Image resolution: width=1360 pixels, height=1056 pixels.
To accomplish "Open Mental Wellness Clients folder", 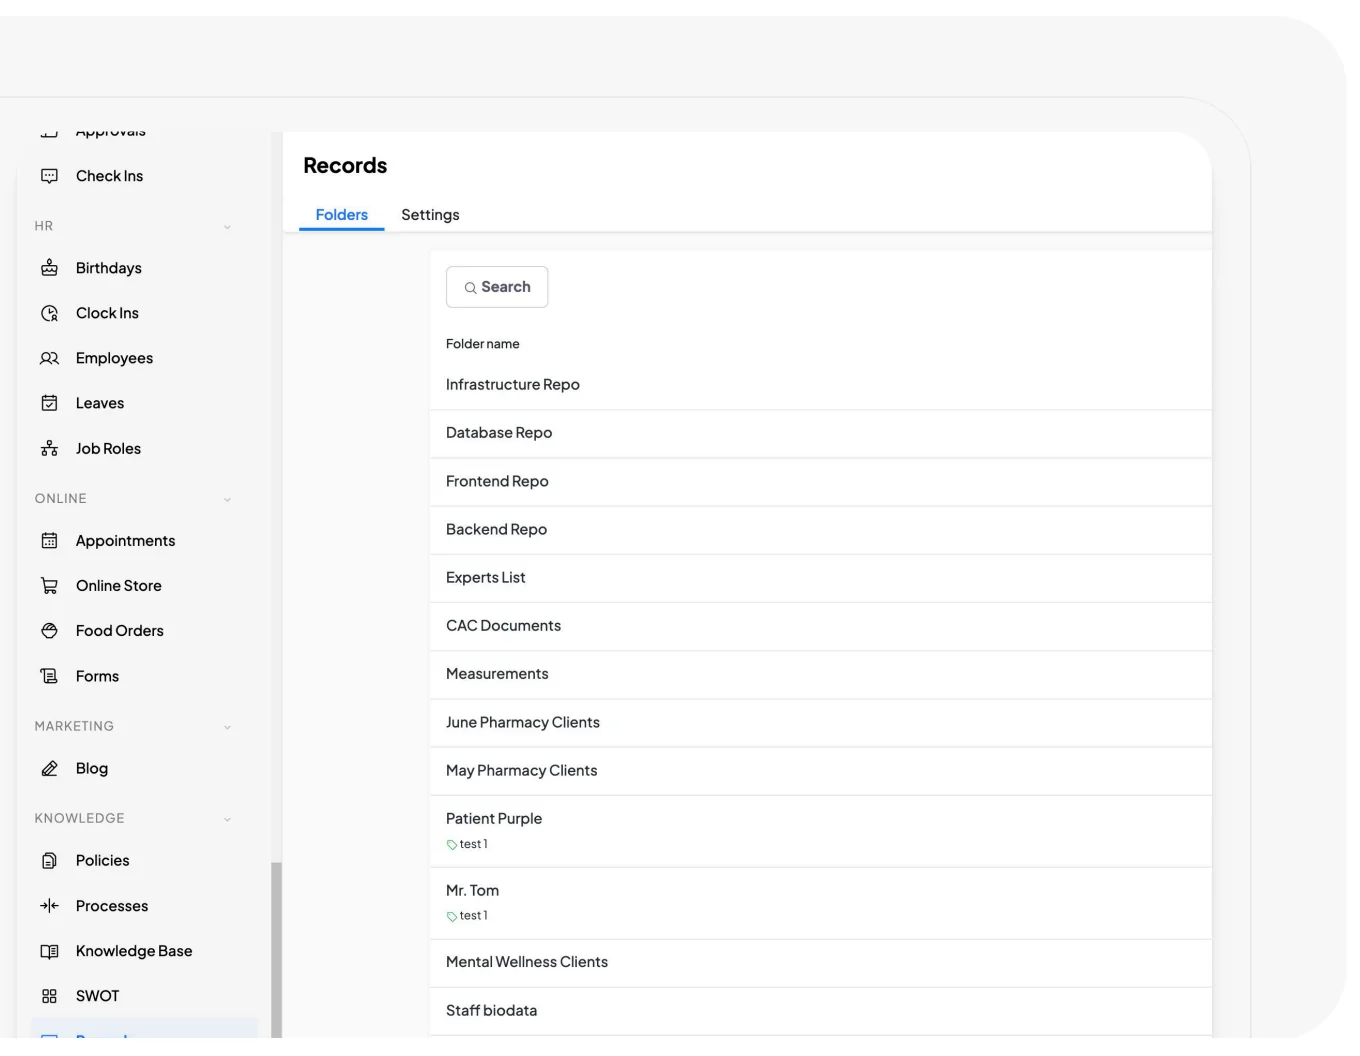I will click(x=821, y=962).
